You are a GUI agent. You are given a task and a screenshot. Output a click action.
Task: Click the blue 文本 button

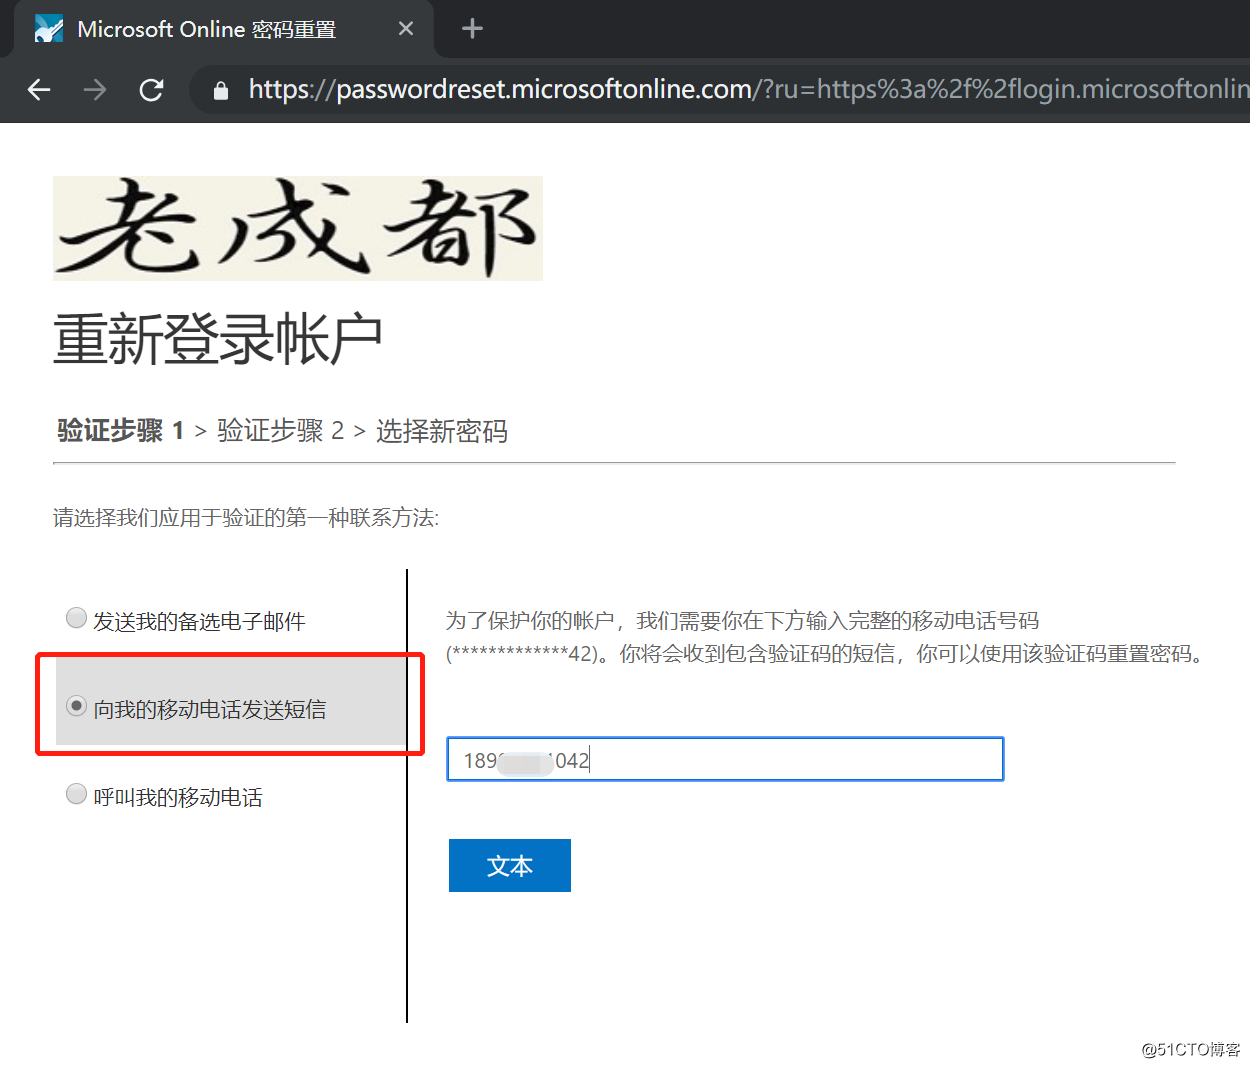(510, 866)
